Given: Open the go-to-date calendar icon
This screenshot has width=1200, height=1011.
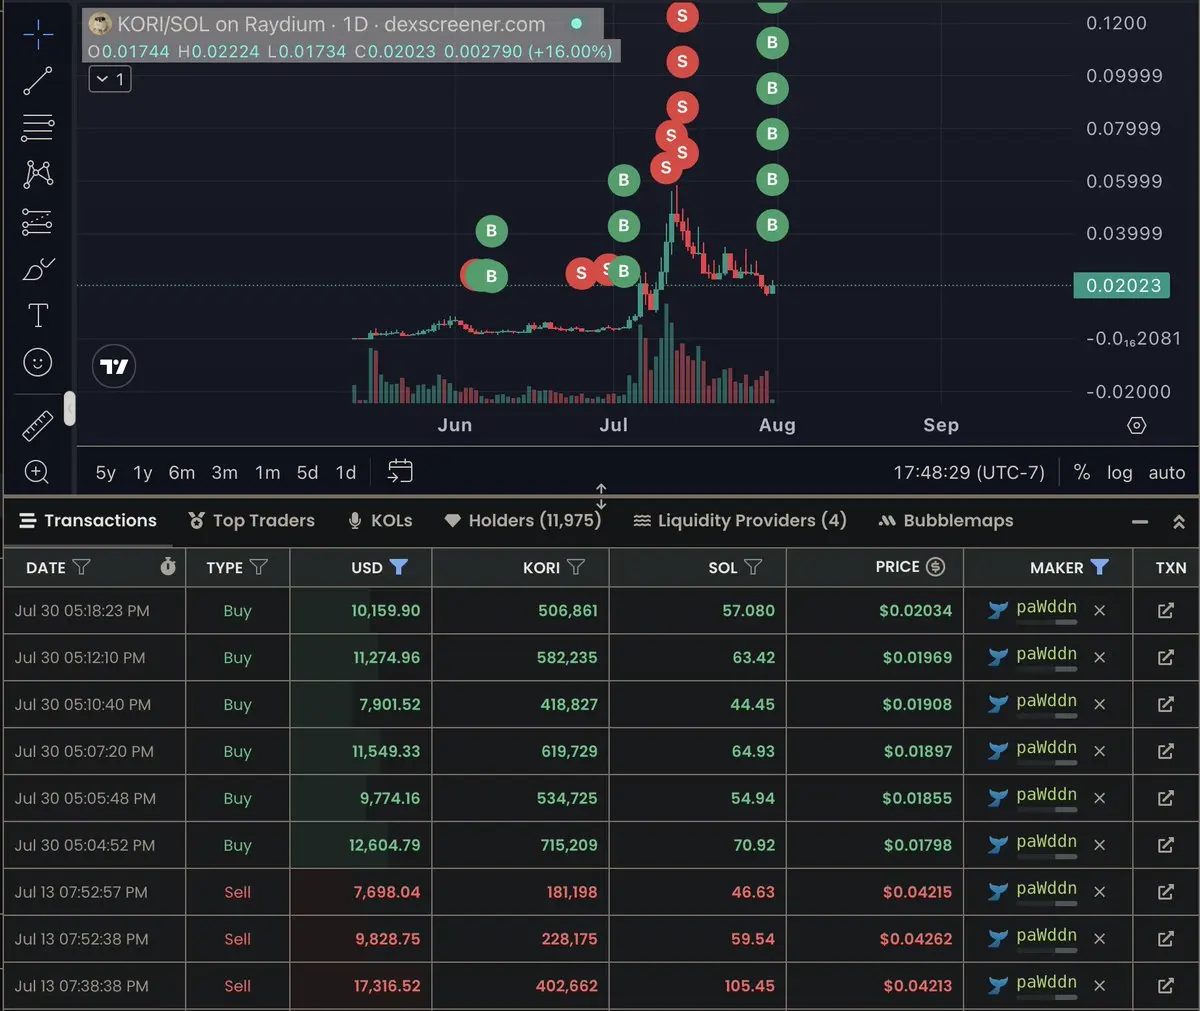Looking at the screenshot, I should 400,471.
